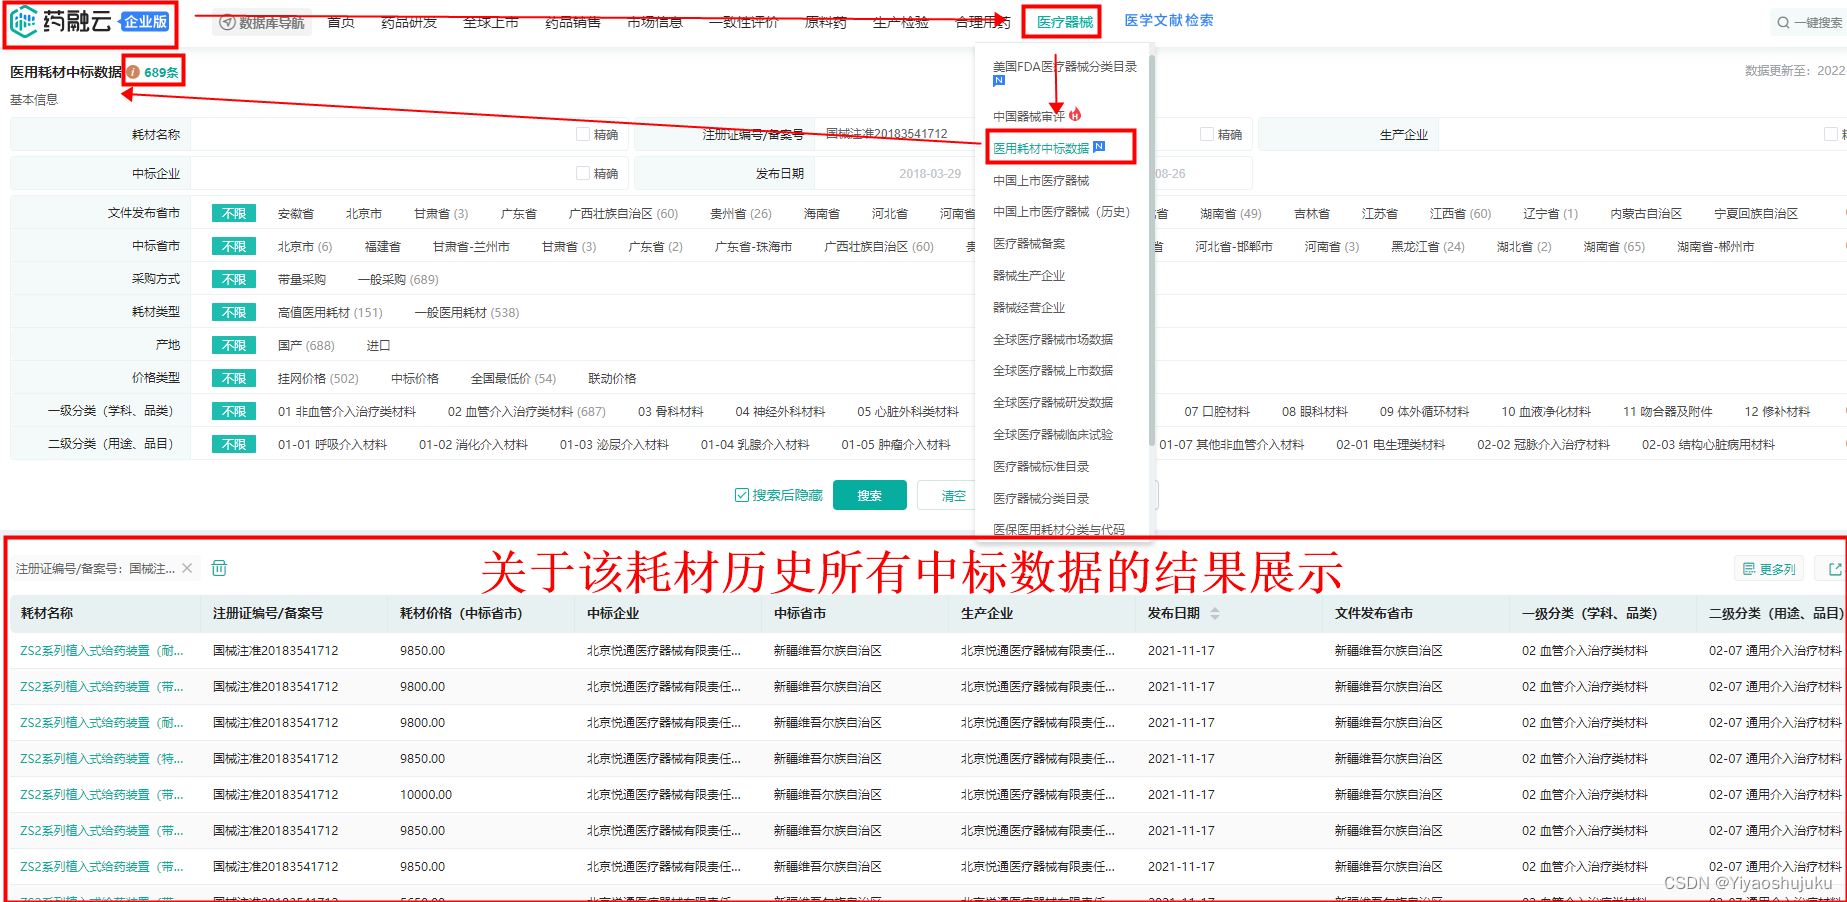Click the N badge beside 医用耗材中标数据 menu item
Viewport: 1847px width, 902px height.
[x=1099, y=147]
